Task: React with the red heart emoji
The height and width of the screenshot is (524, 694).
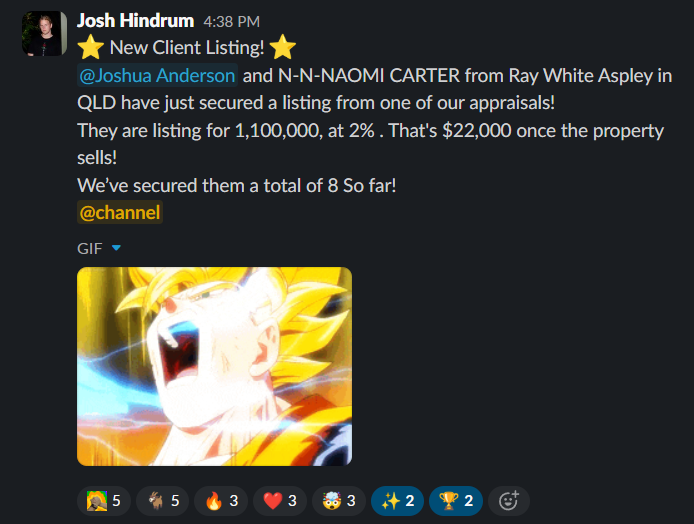Action: point(280,501)
